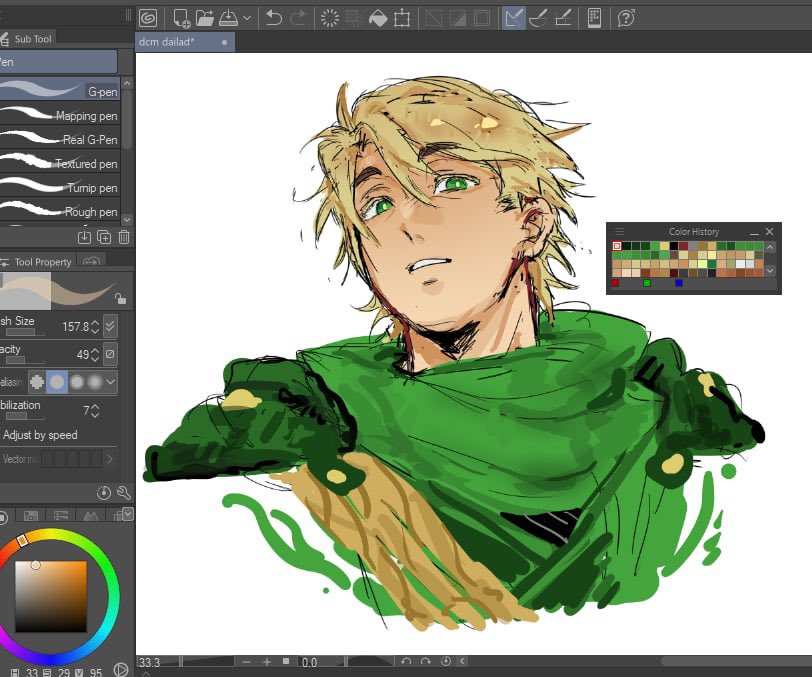Open the Color History panel menu
The width and height of the screenshot is (812, 677).
pos(619,232)
